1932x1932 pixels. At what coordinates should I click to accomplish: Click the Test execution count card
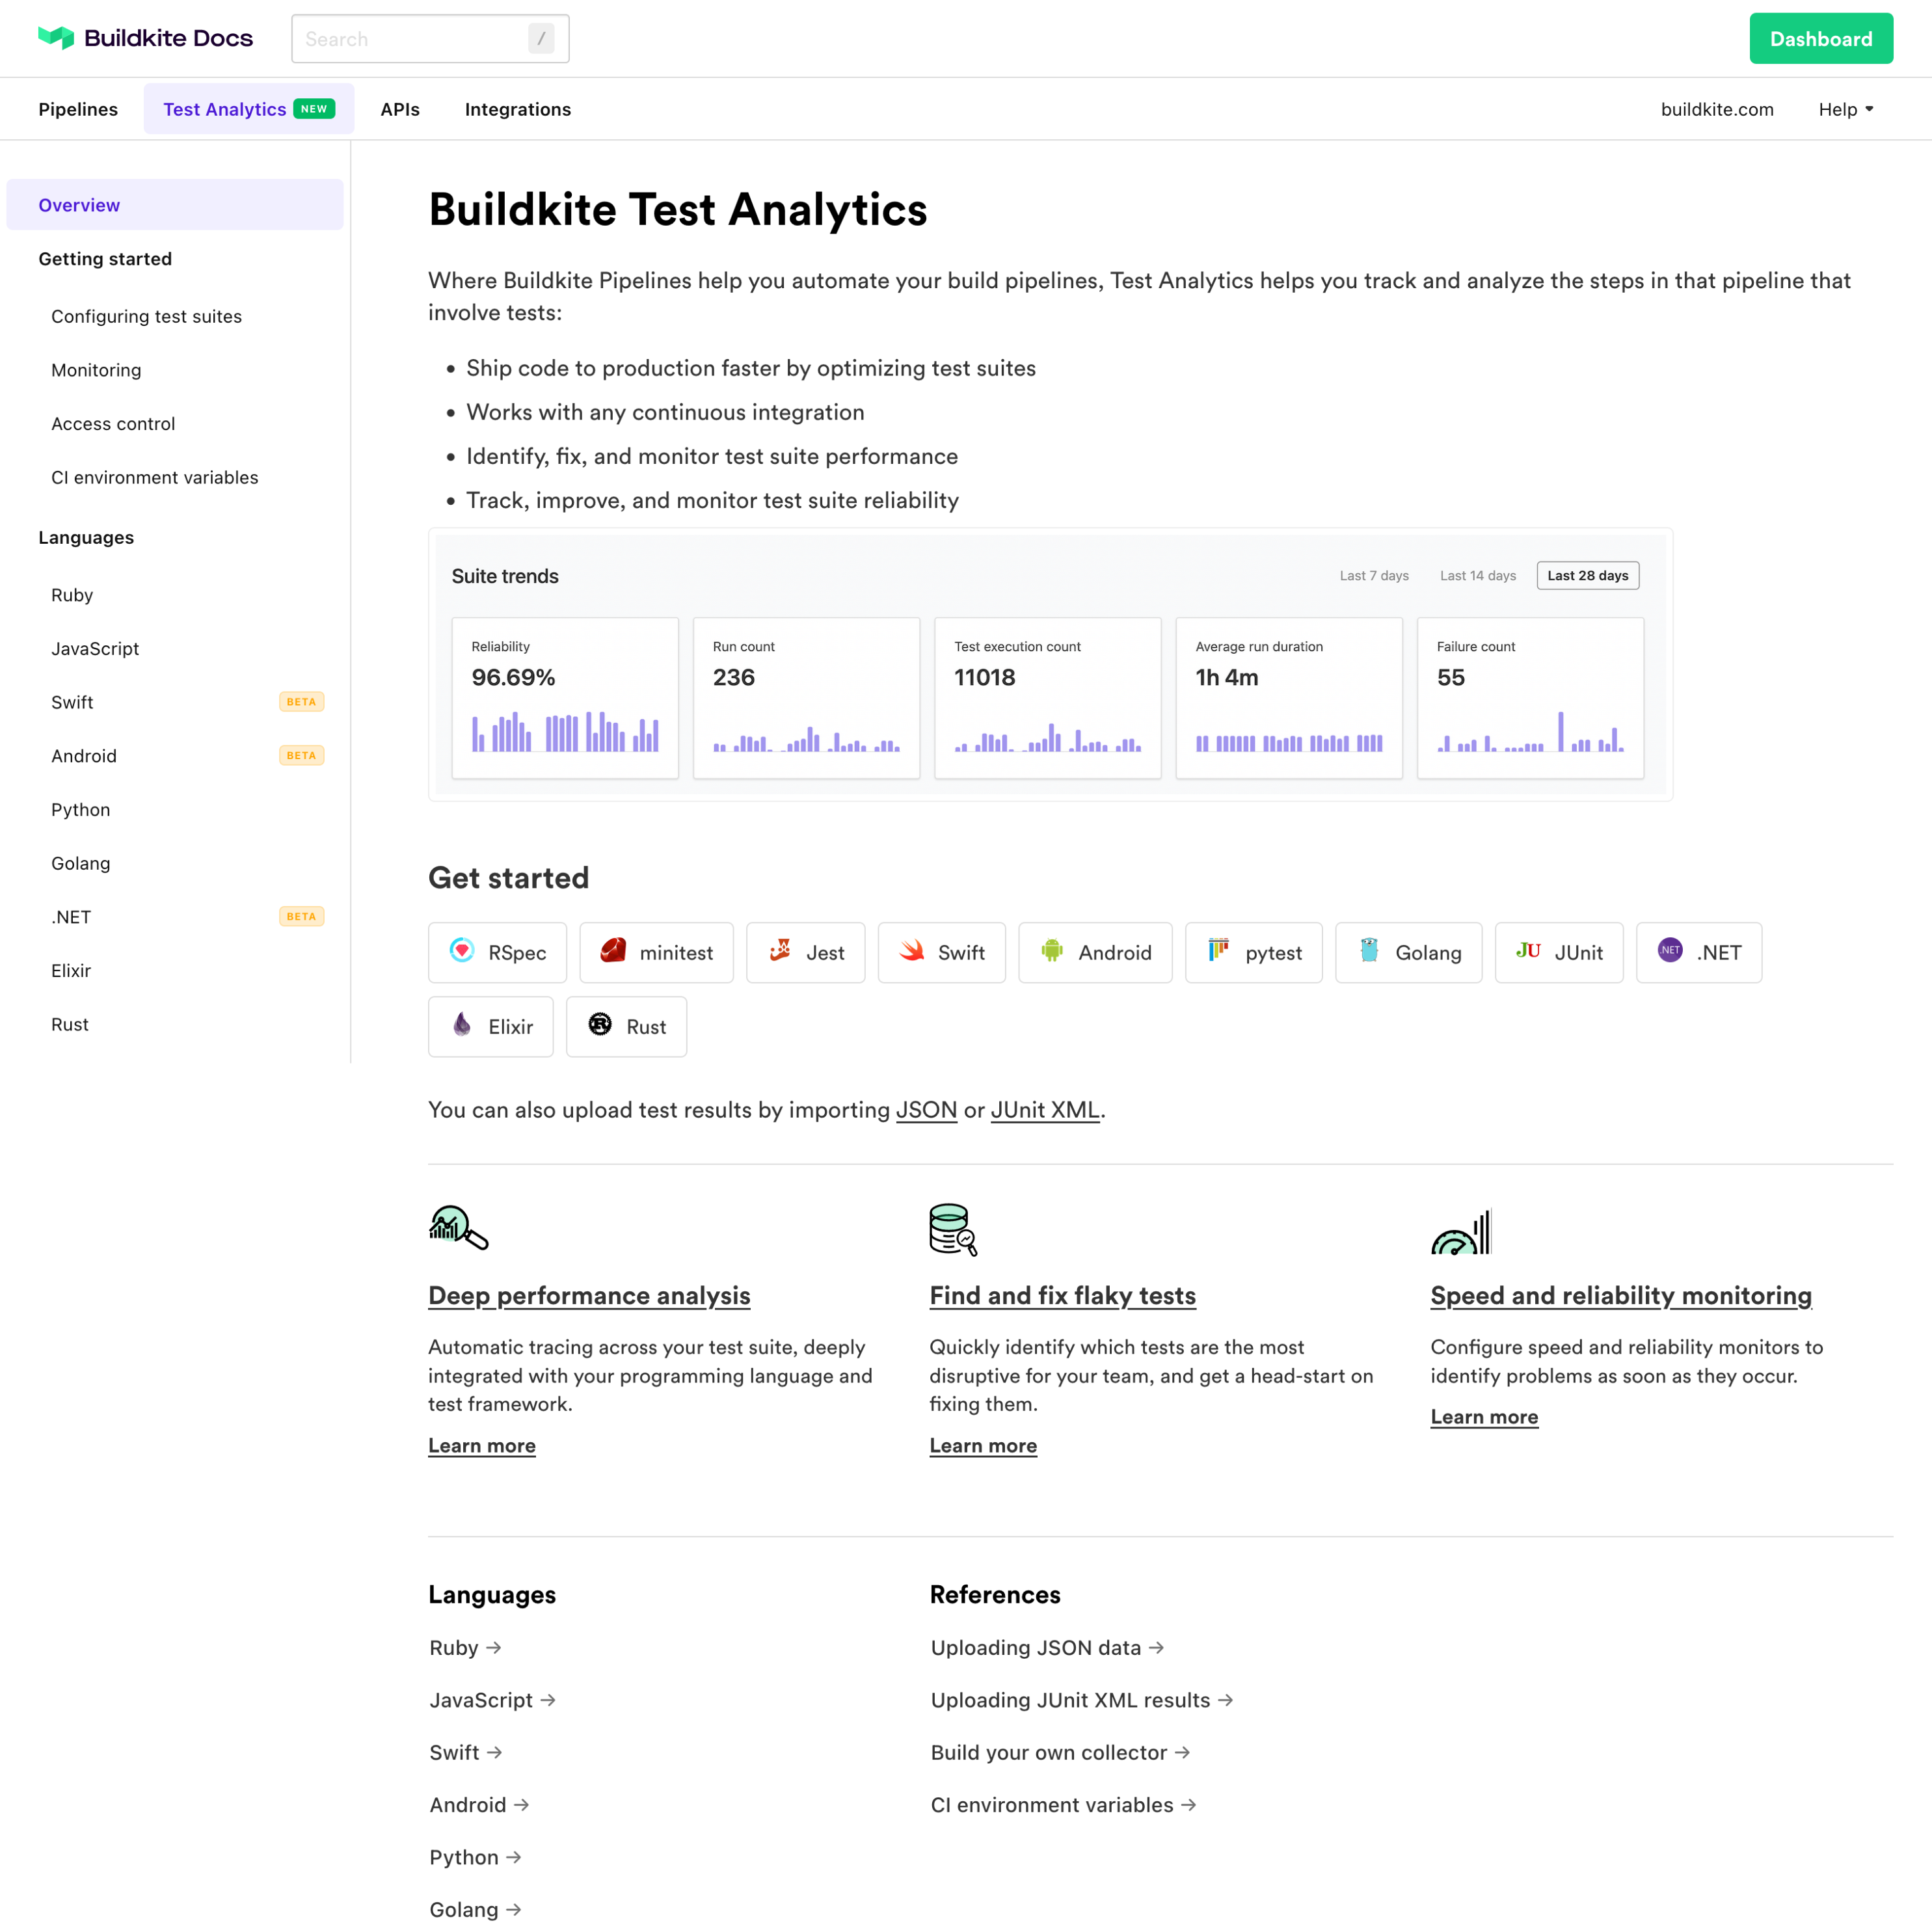click(x=1047, y=698)
